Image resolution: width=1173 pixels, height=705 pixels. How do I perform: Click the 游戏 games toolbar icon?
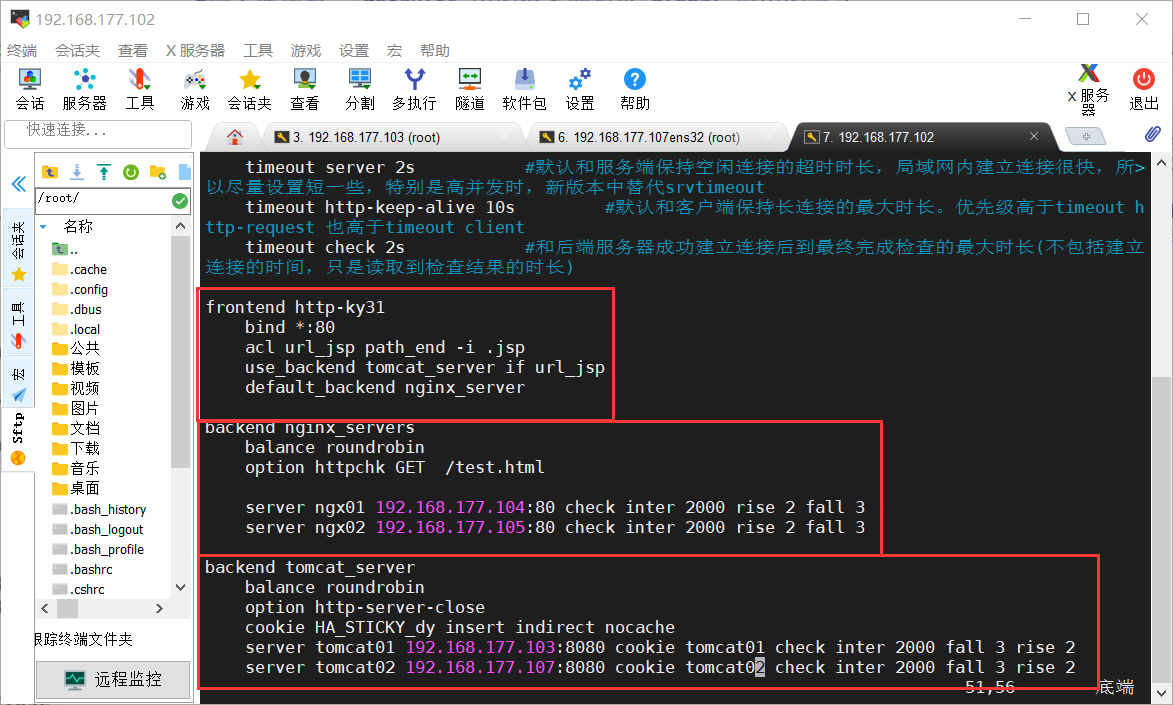[x=195, y=89]
